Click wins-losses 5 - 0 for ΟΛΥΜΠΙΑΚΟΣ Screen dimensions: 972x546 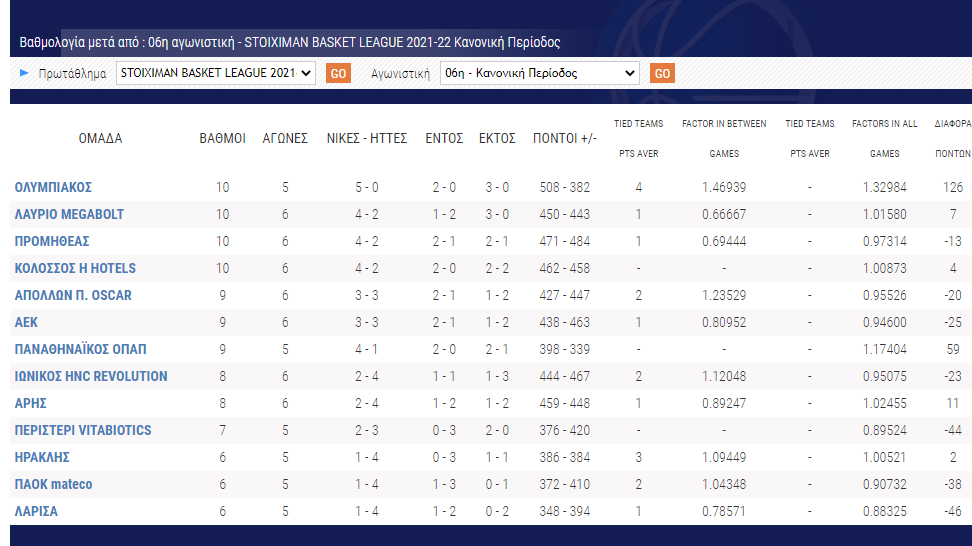367,187
